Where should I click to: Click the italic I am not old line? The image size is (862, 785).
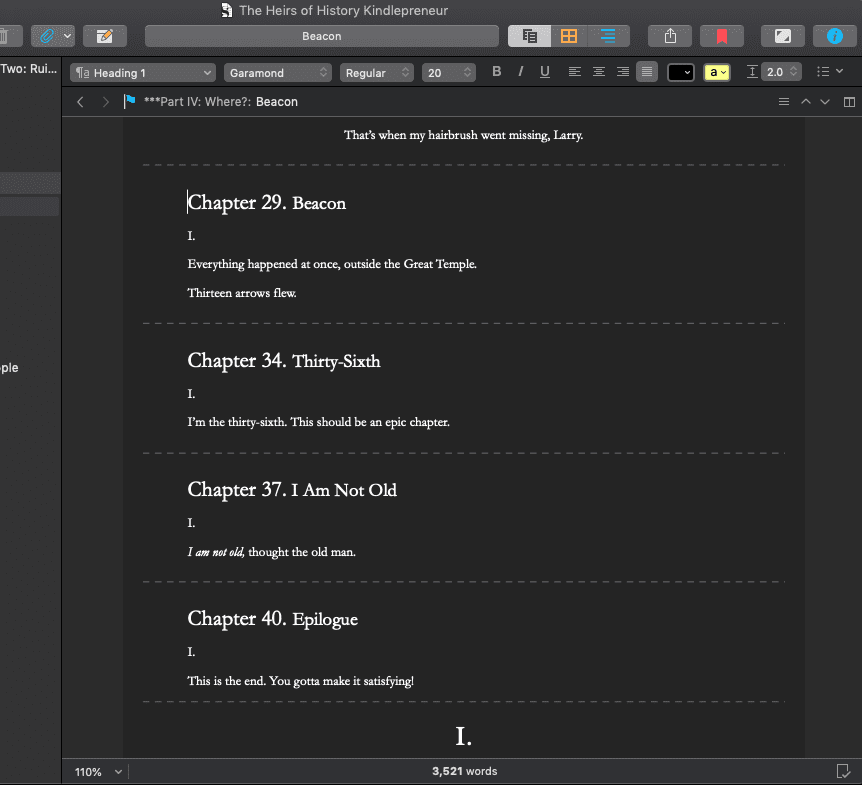coord(272,552)
